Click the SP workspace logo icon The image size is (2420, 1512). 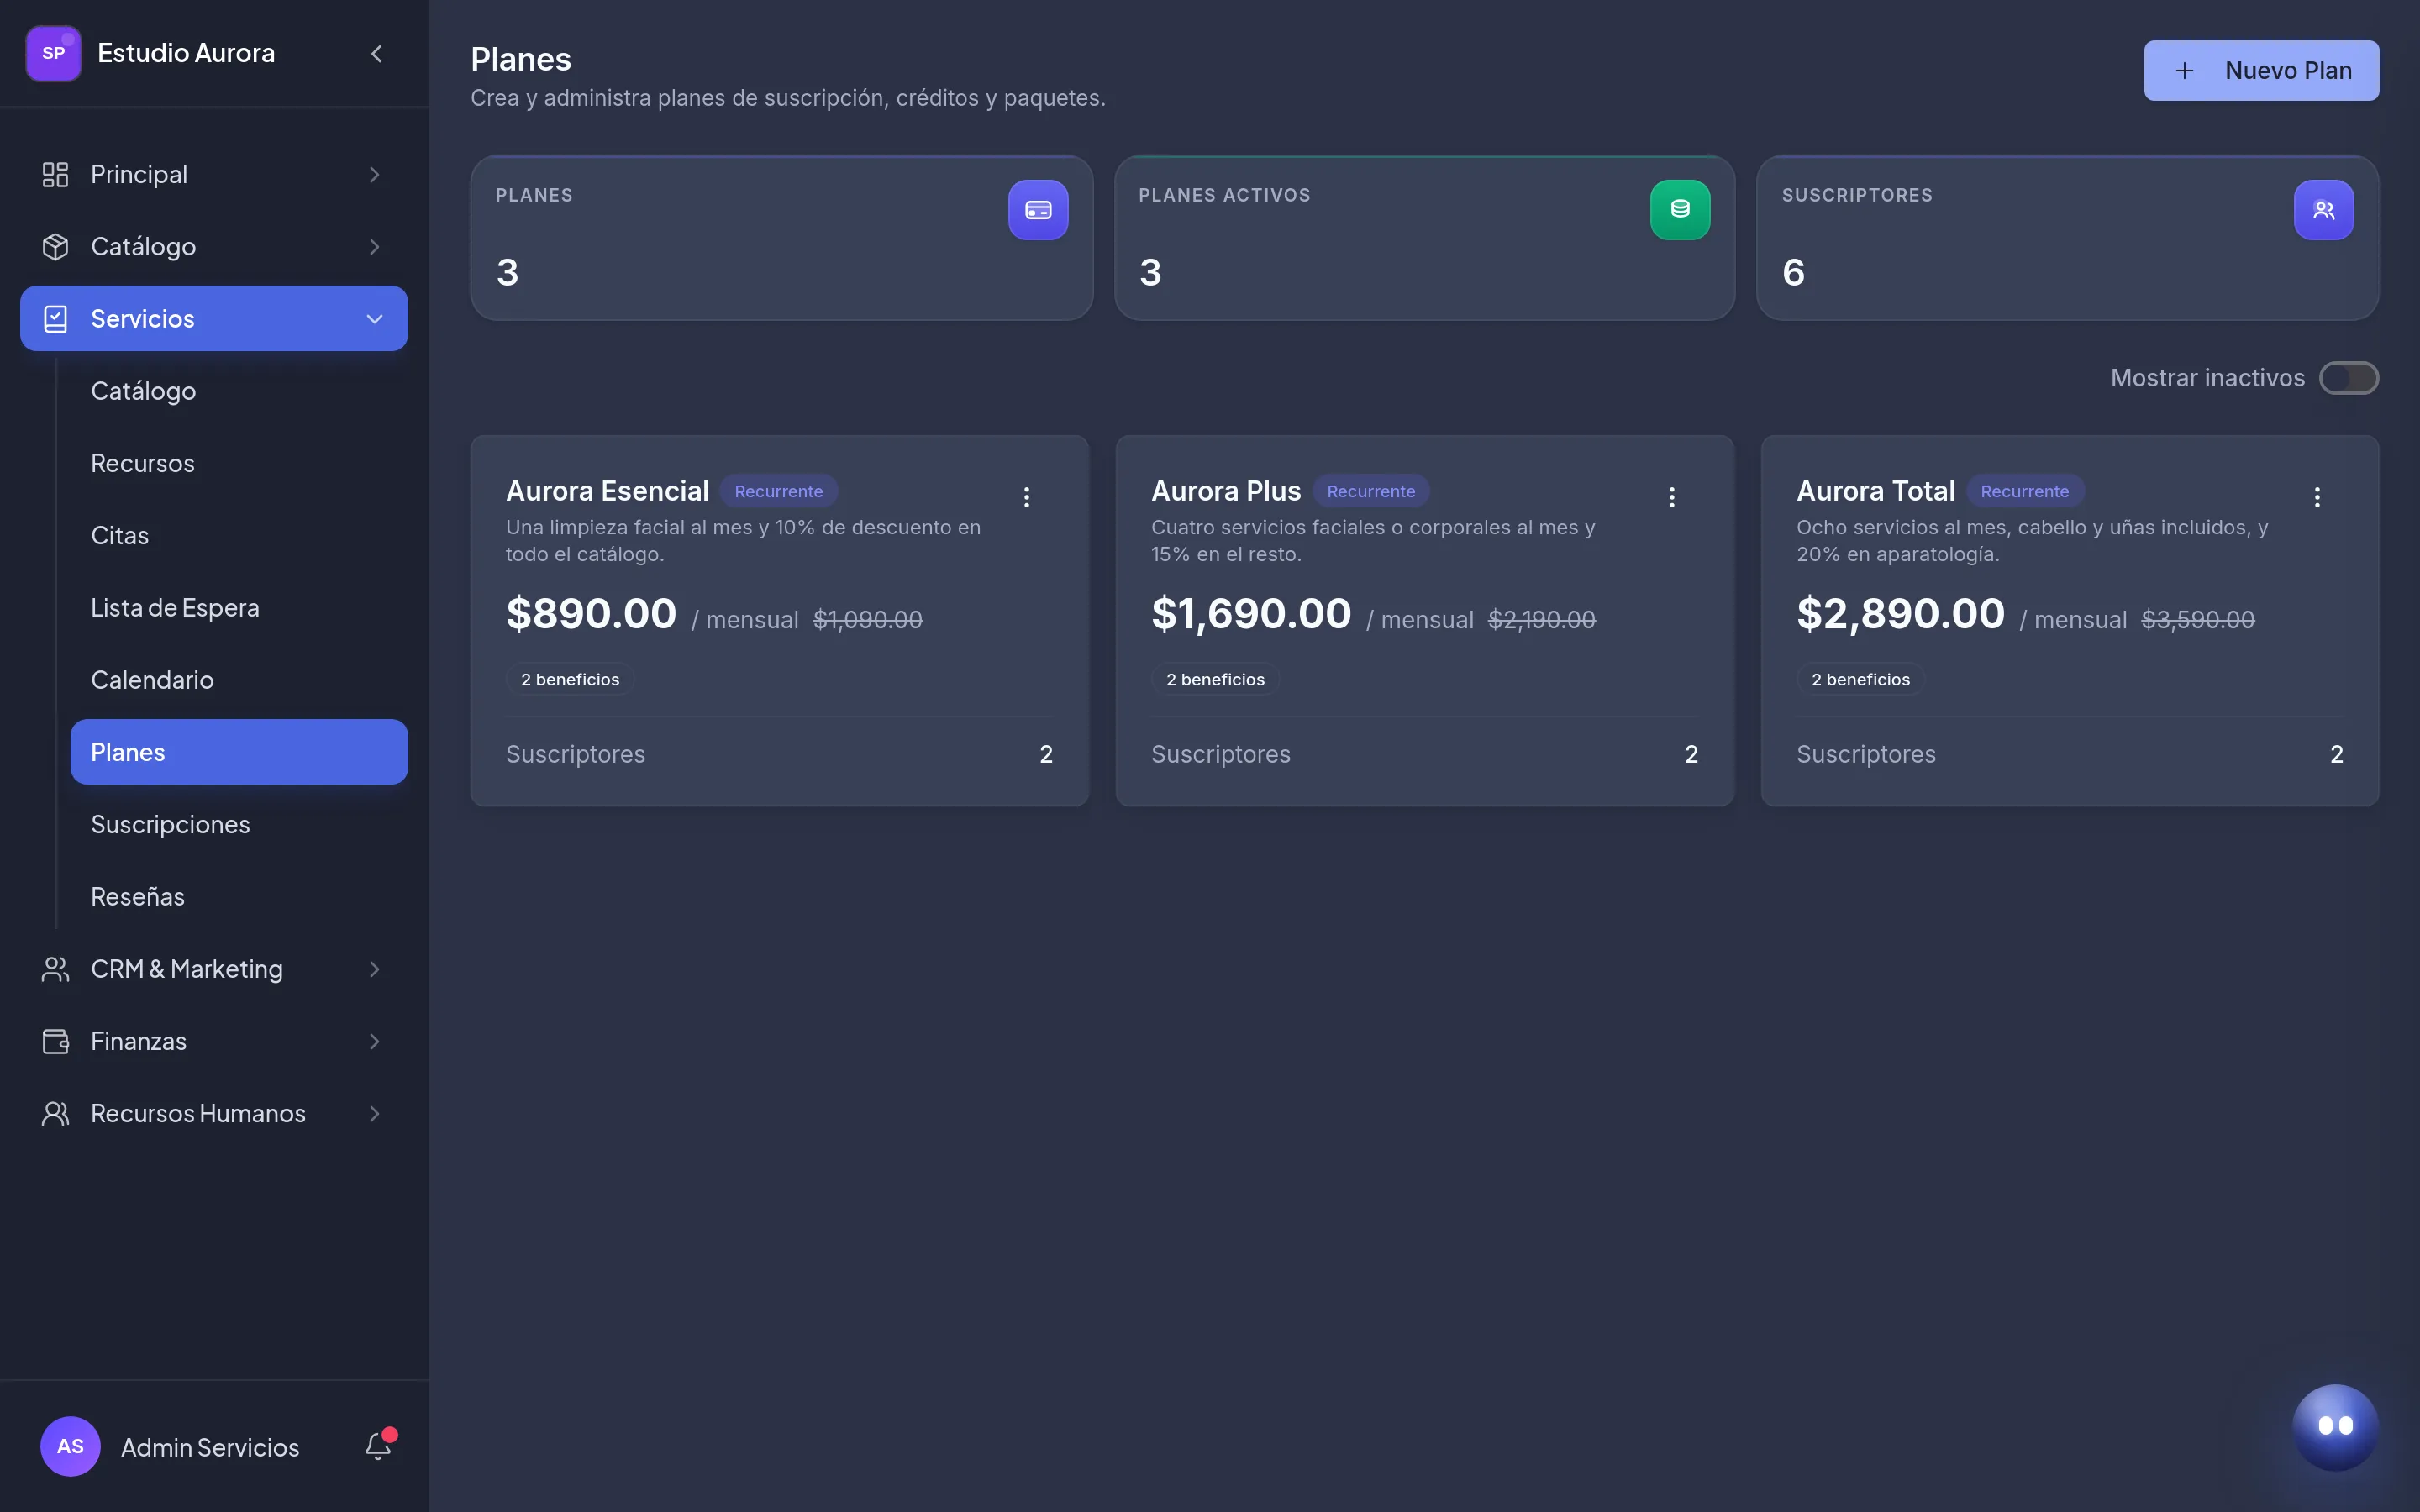53,53
